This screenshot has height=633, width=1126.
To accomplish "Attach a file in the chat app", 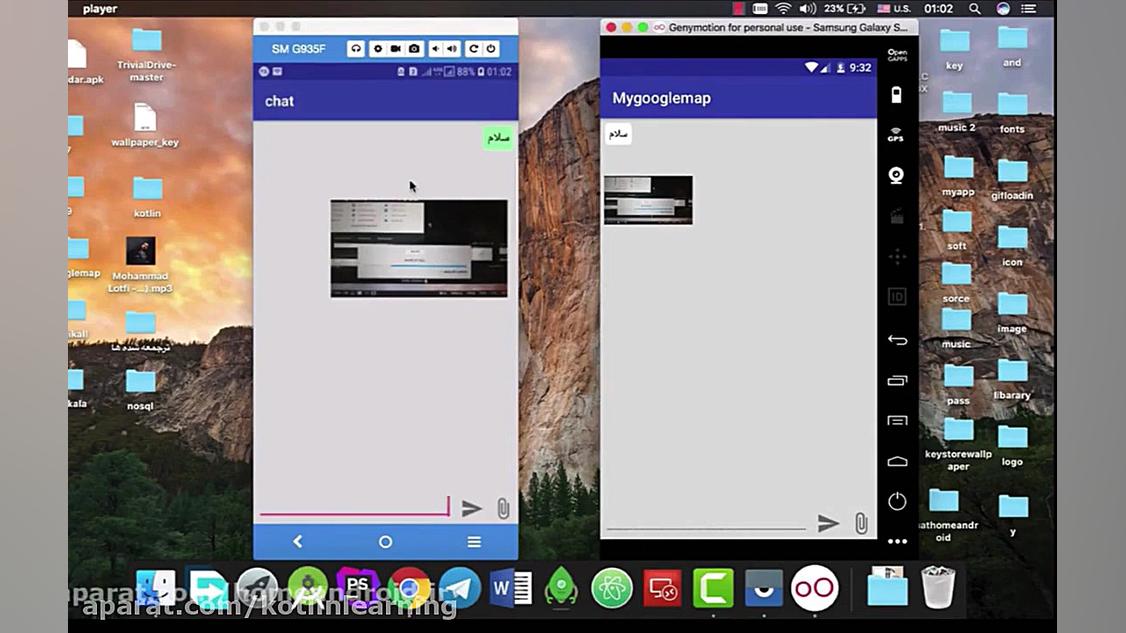I will [503, 509].
